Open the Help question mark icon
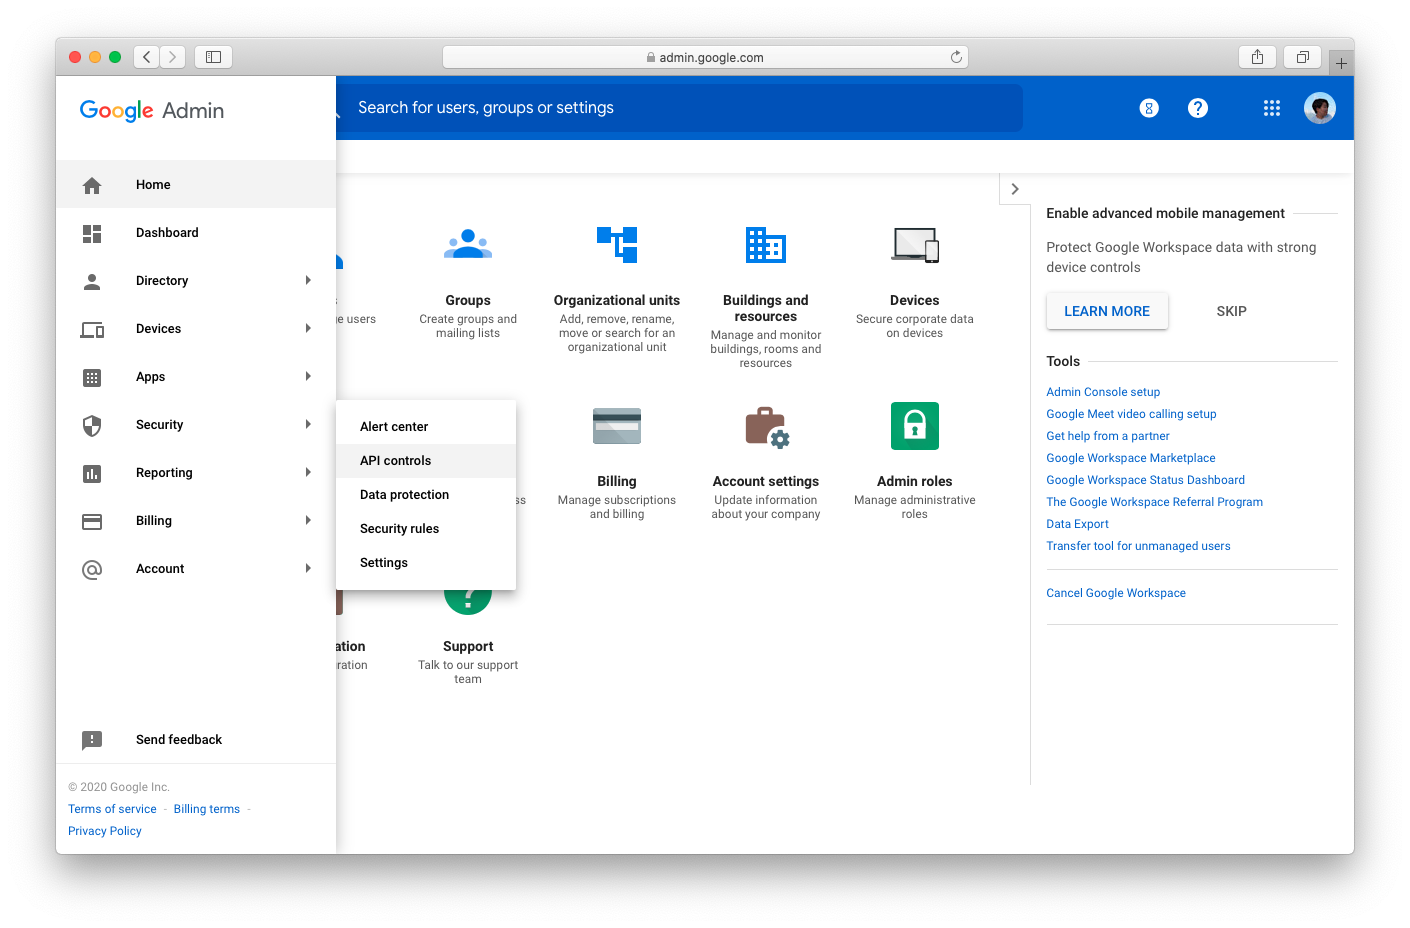This screenshot has width=1410, height=928. (1198, 108)
